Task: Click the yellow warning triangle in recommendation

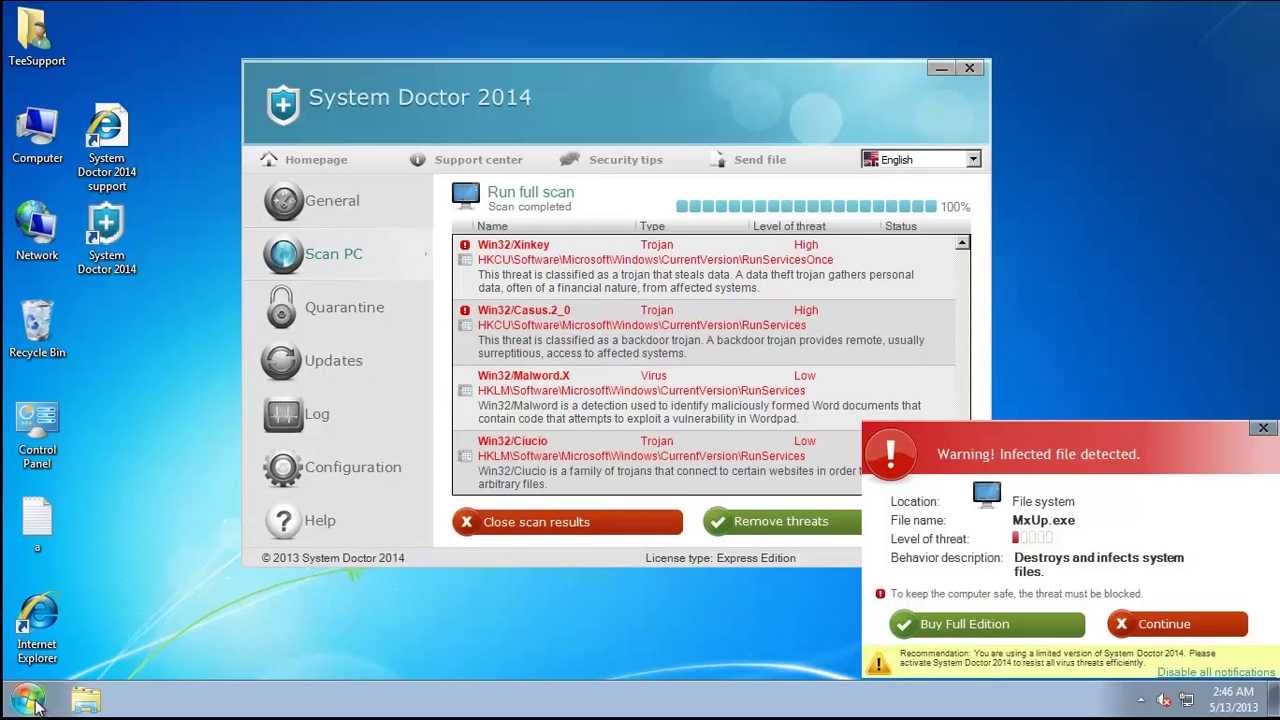Action: 879,662
